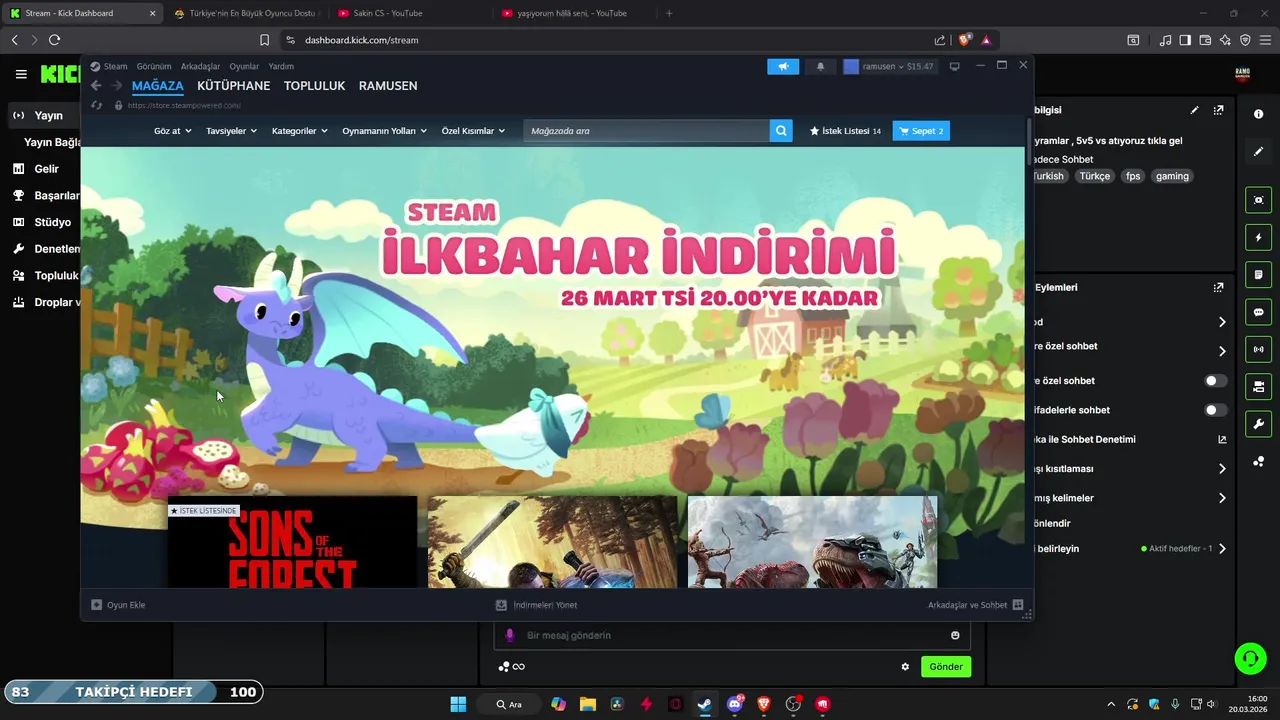This screenshot has height=720, width=1280.
Task: Toggle the chat bubble widget icon
Action: (x=1259, y=312)
